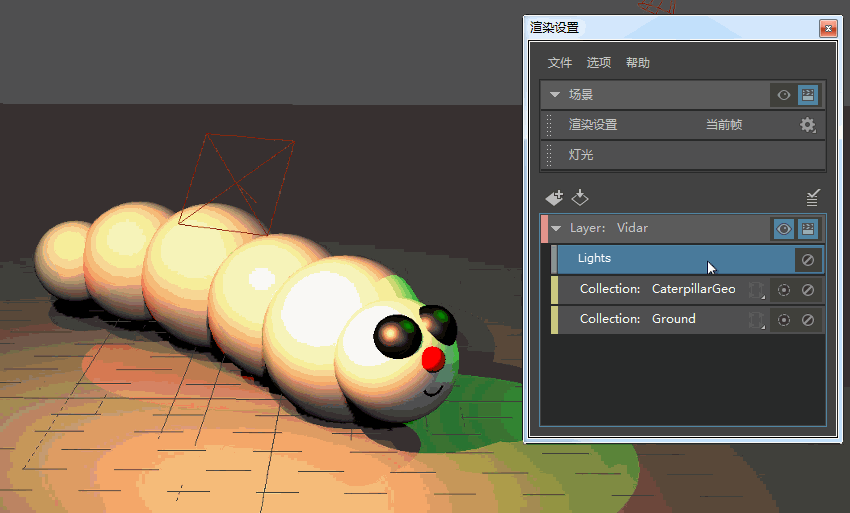
Task: Click the checklist icon above layers
Action: (812, 198)
